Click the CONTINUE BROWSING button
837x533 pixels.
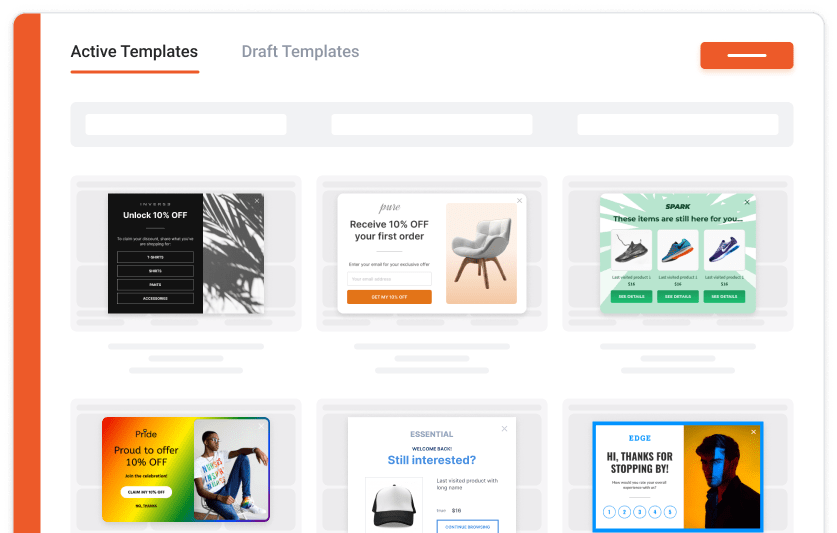[x=468, y=527]
